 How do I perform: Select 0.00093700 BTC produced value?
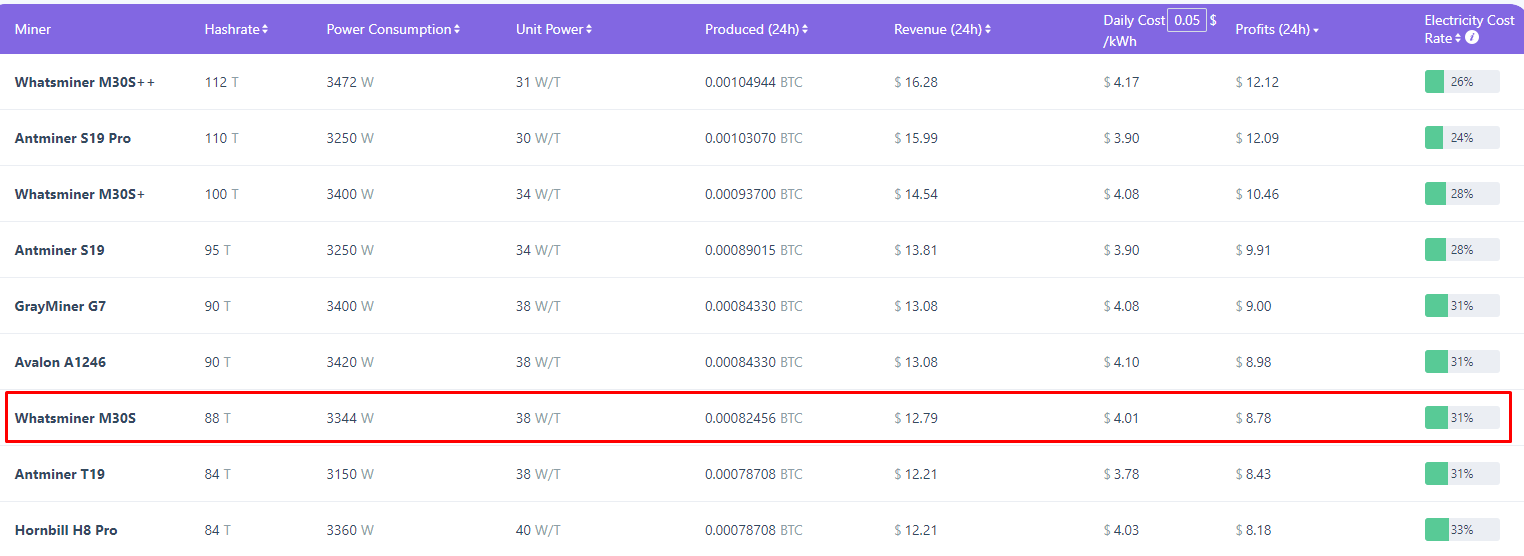tap(754, 194)
